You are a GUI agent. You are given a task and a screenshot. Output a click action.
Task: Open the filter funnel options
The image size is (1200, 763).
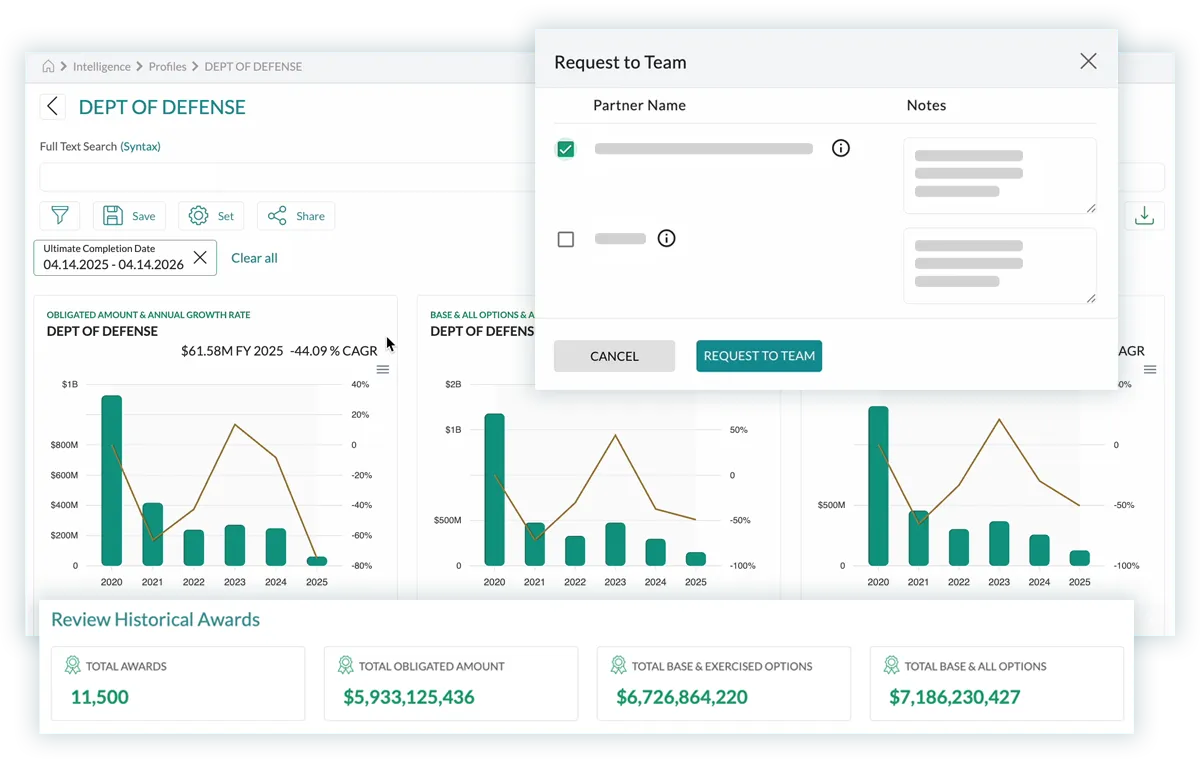60,215
